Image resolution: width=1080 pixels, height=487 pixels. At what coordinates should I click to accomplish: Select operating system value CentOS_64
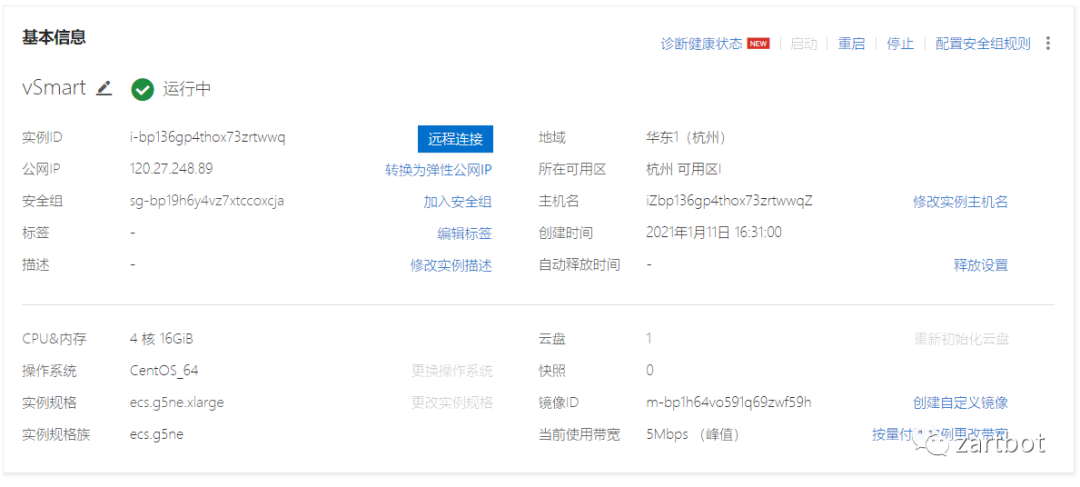(x=164, y=371)
